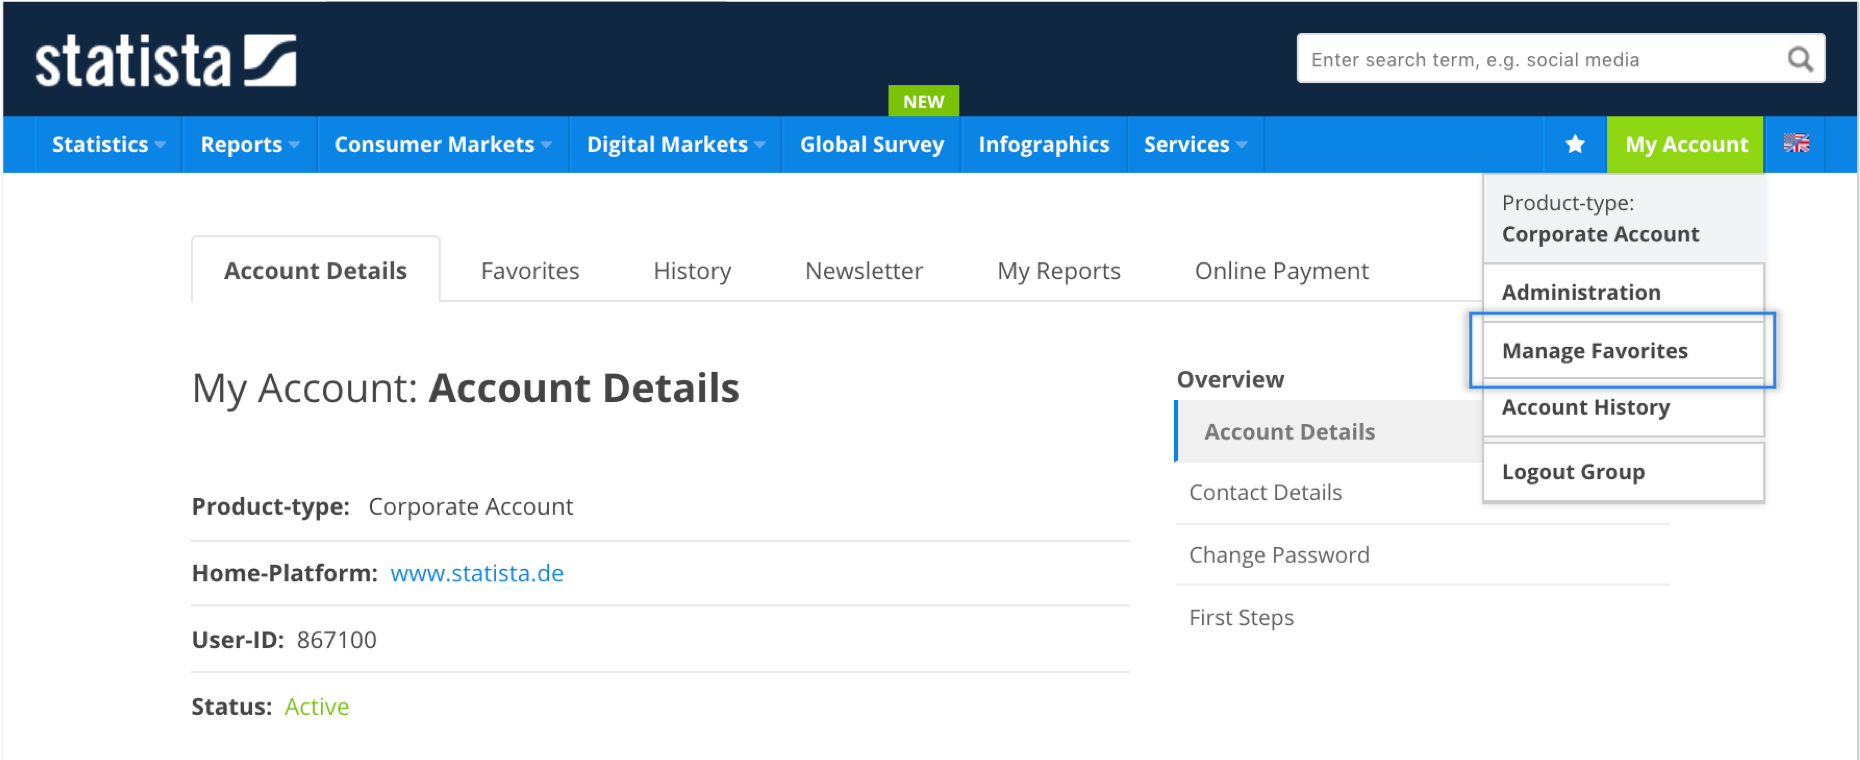Click the UK flag language icon
Image resolution: width=1860 pixels, height=760 pixels.
1796,144
